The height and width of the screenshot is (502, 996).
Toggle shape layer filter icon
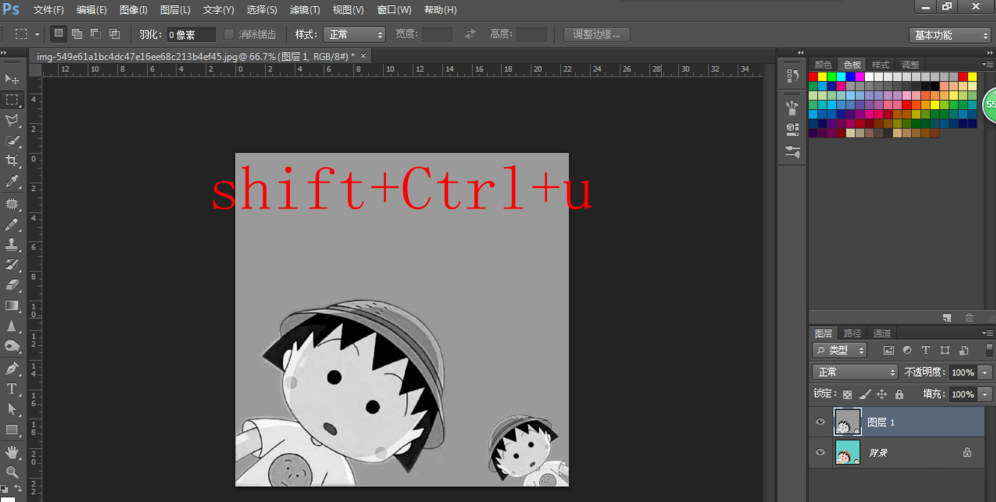pyautogui.click(x=945, y=350)
